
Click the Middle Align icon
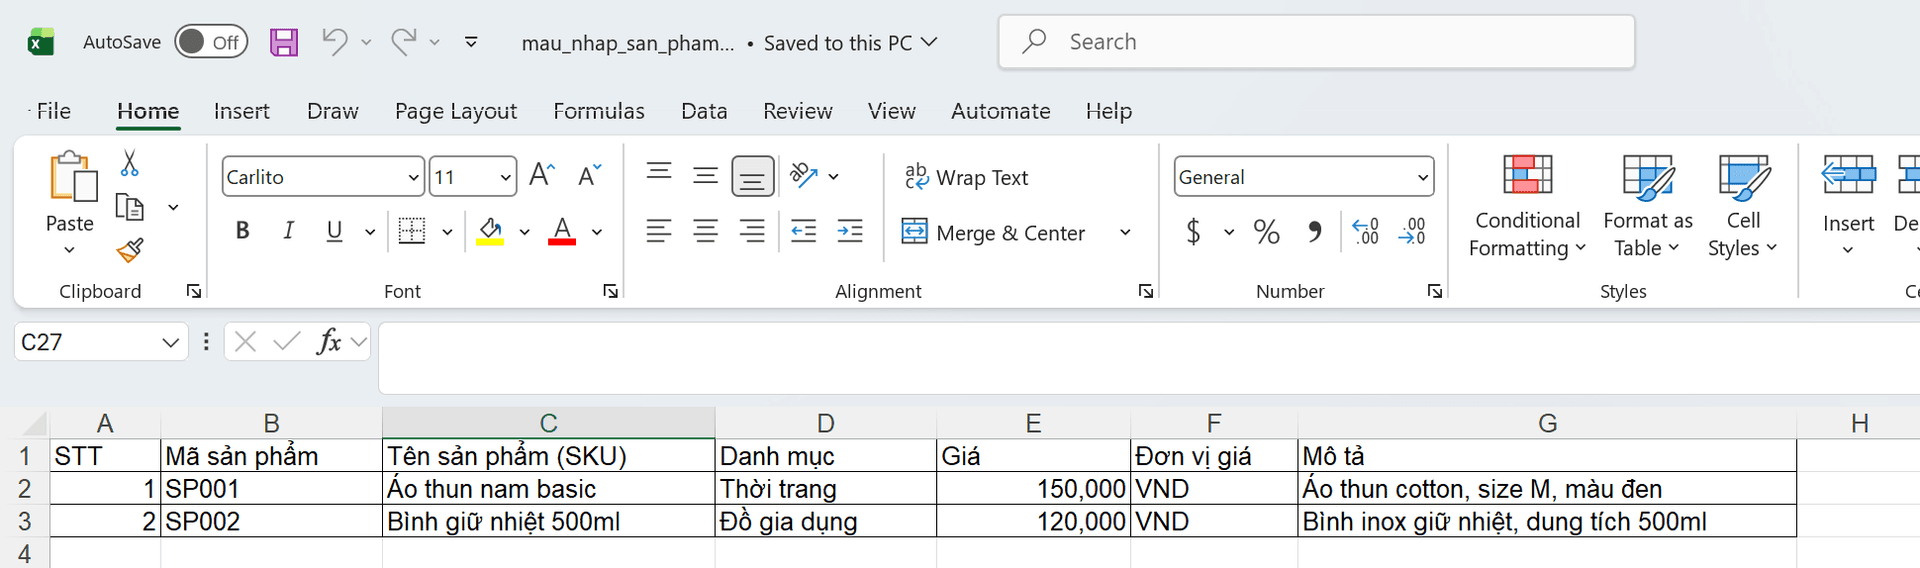click(706, 175)
